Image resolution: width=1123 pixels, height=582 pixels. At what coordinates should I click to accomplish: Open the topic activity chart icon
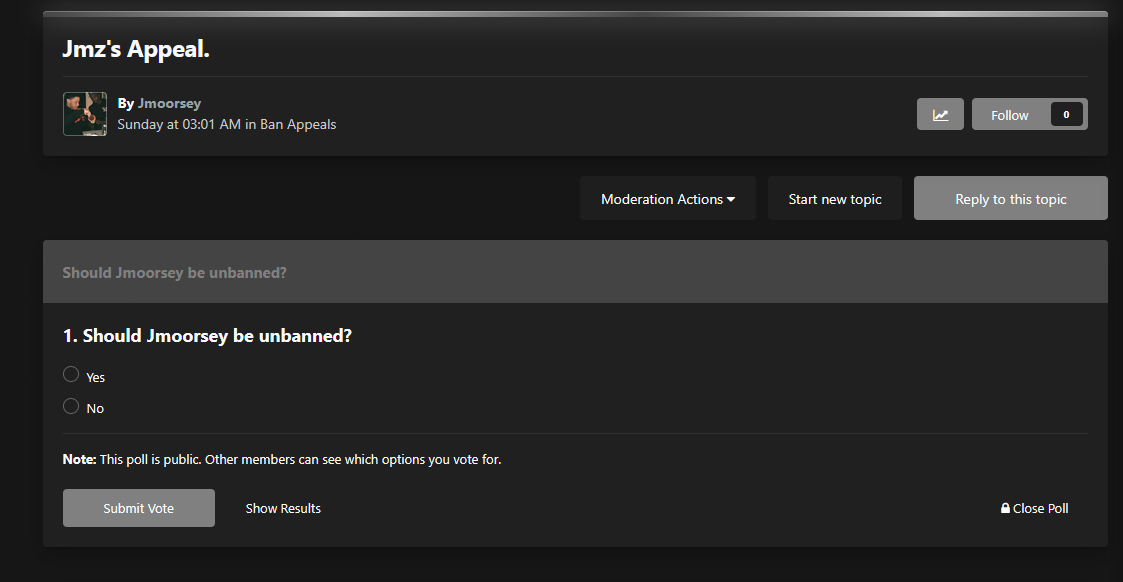[940, 115]
